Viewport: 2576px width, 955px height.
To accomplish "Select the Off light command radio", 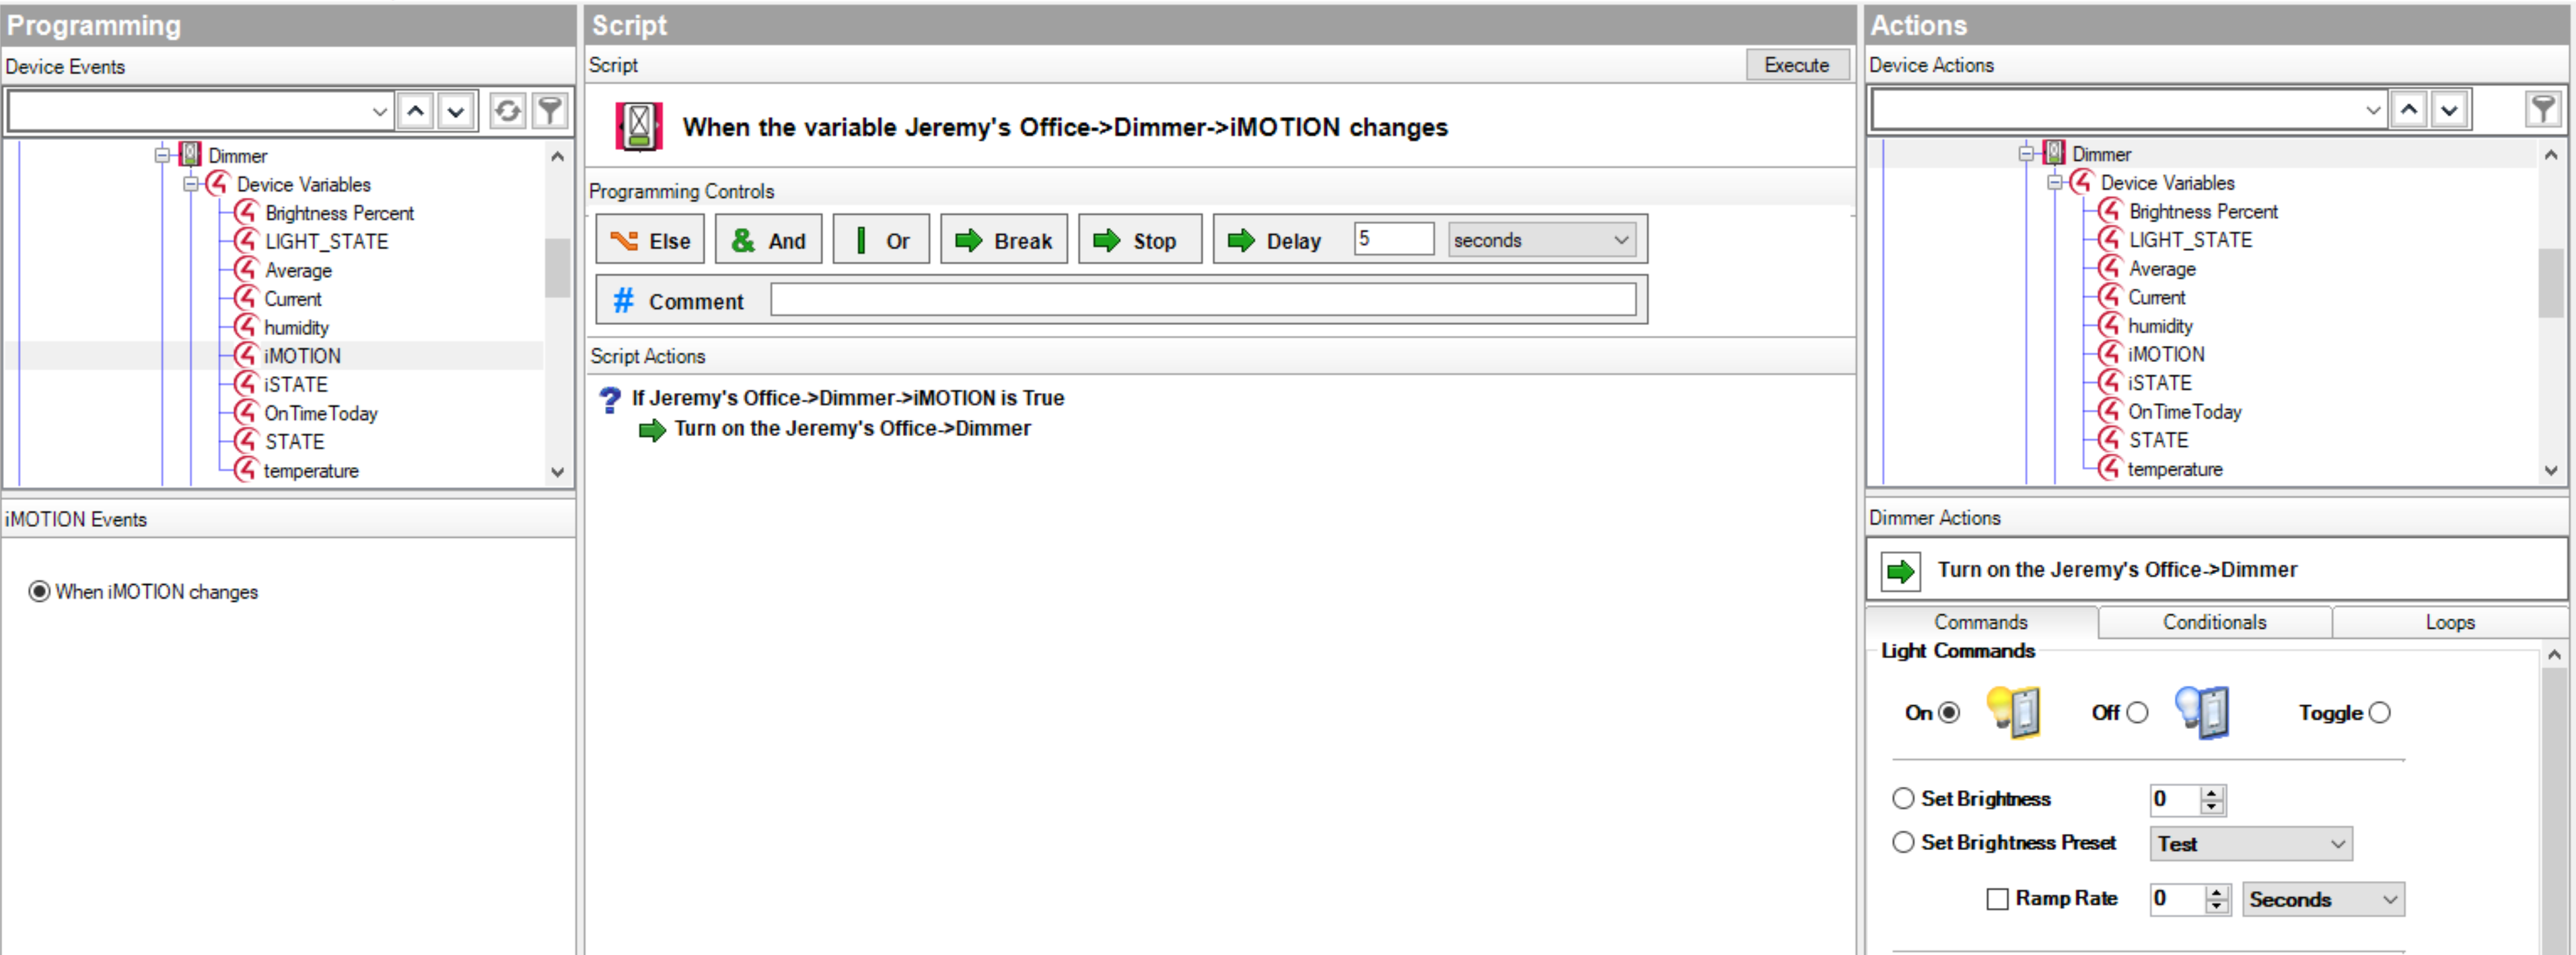I will 2137,713.
